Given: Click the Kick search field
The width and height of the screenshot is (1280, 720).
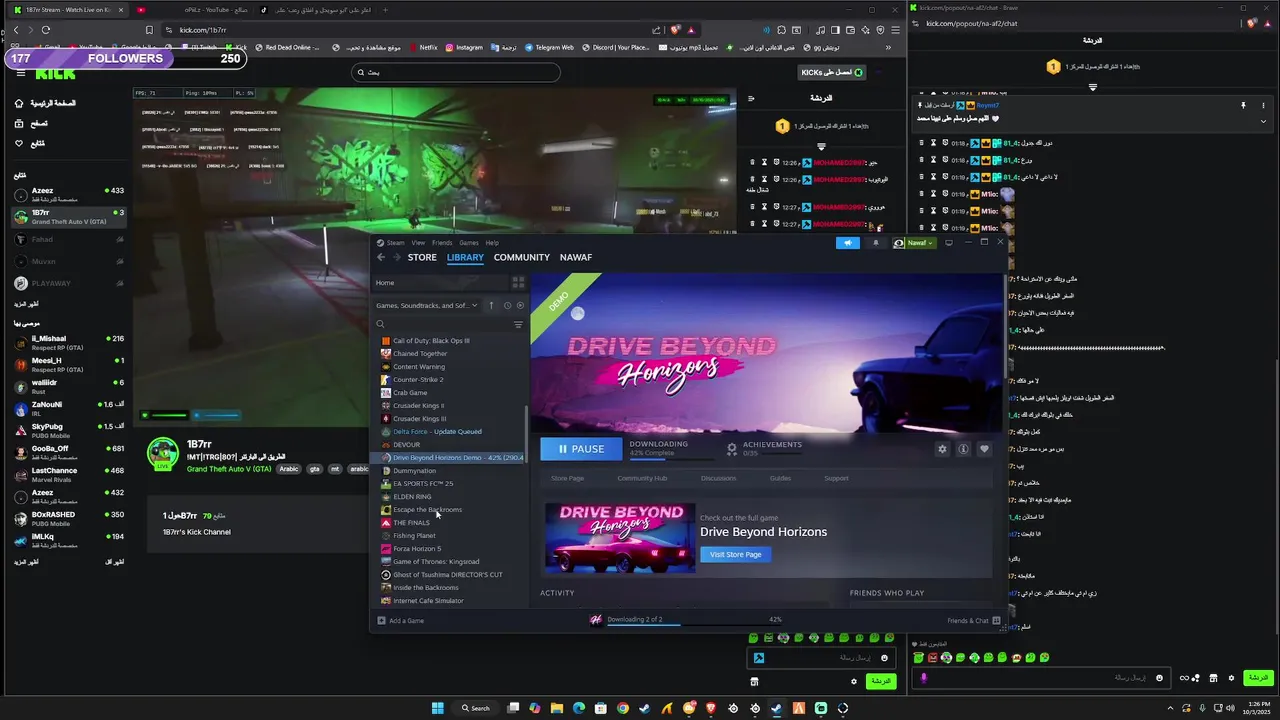Looking at the screenshot, I should click(456, 72).
